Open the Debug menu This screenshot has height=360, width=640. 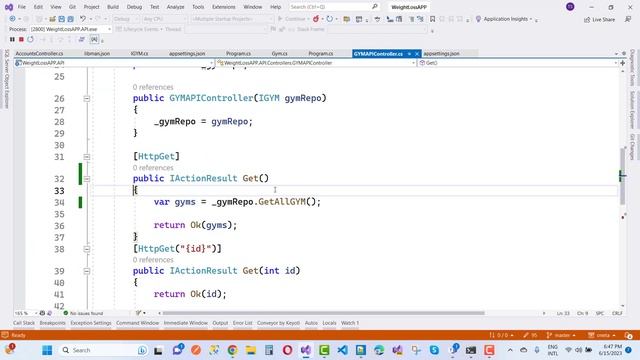(x=134, y=7)
